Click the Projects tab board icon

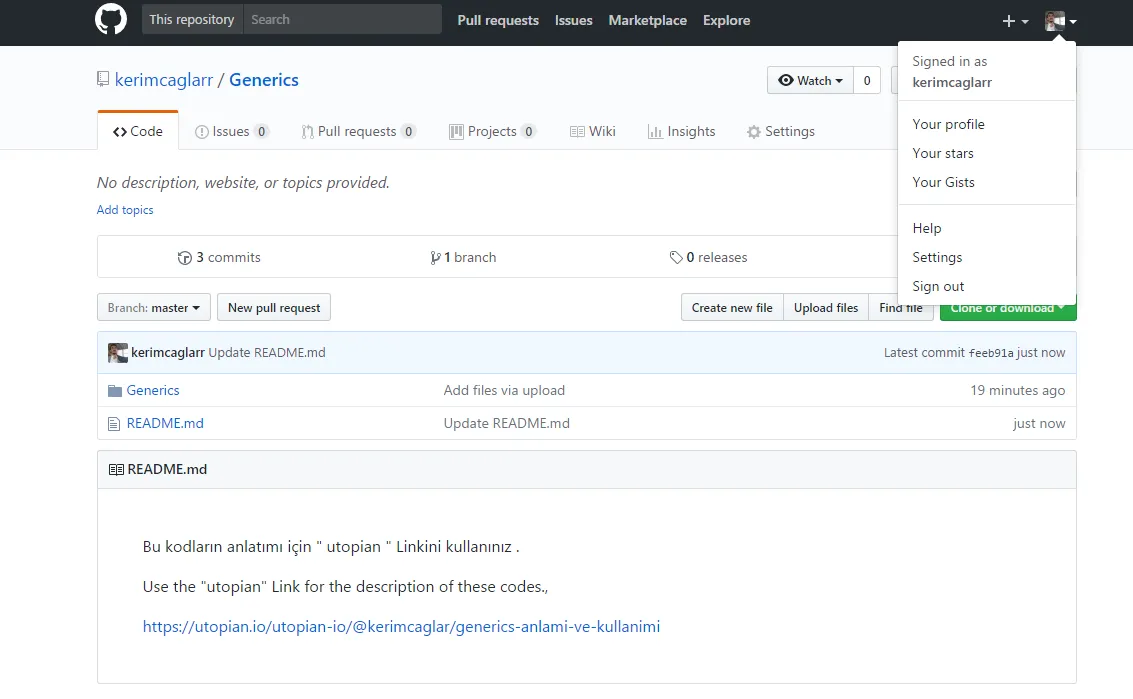(x=456, y=132)
